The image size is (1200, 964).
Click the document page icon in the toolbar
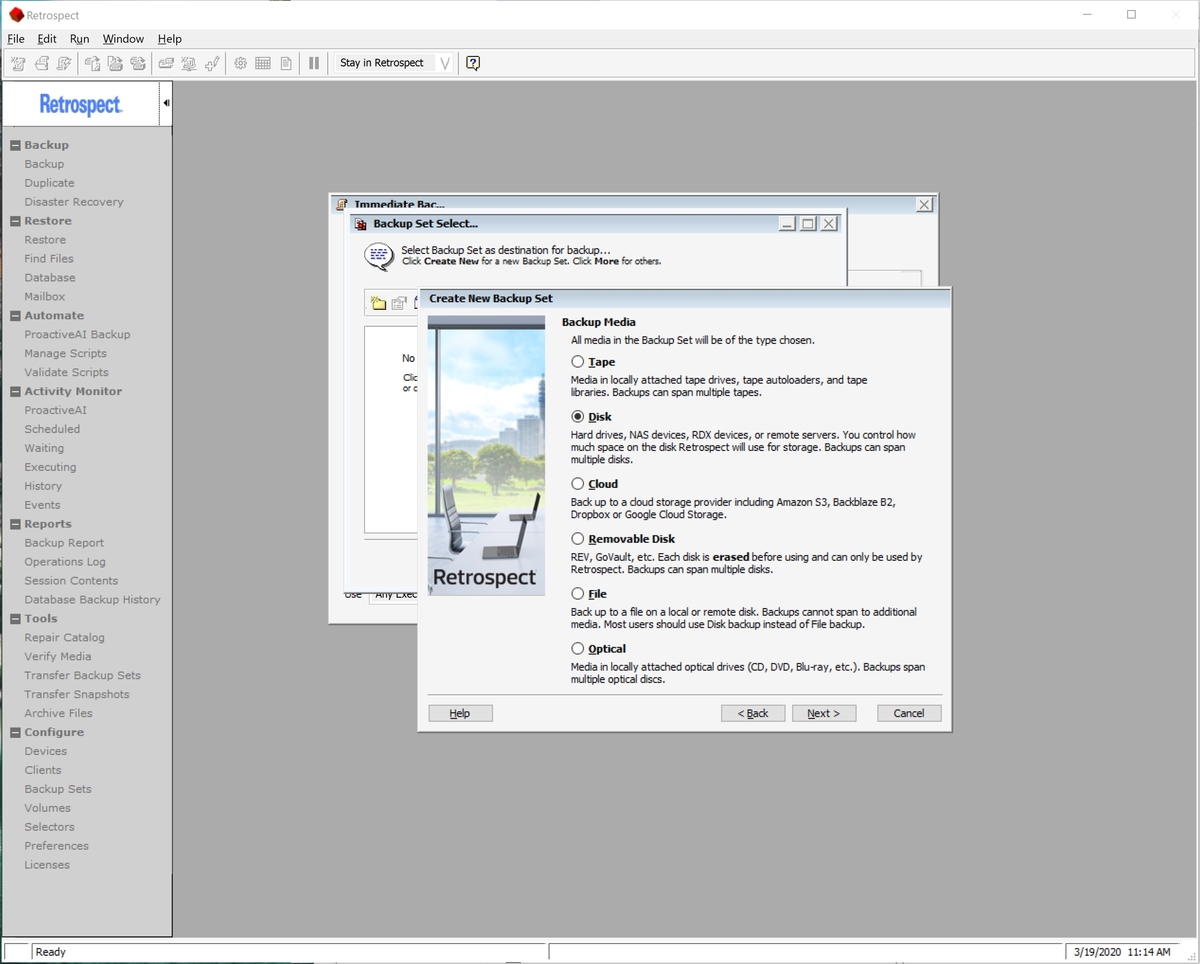click(286, 63)
